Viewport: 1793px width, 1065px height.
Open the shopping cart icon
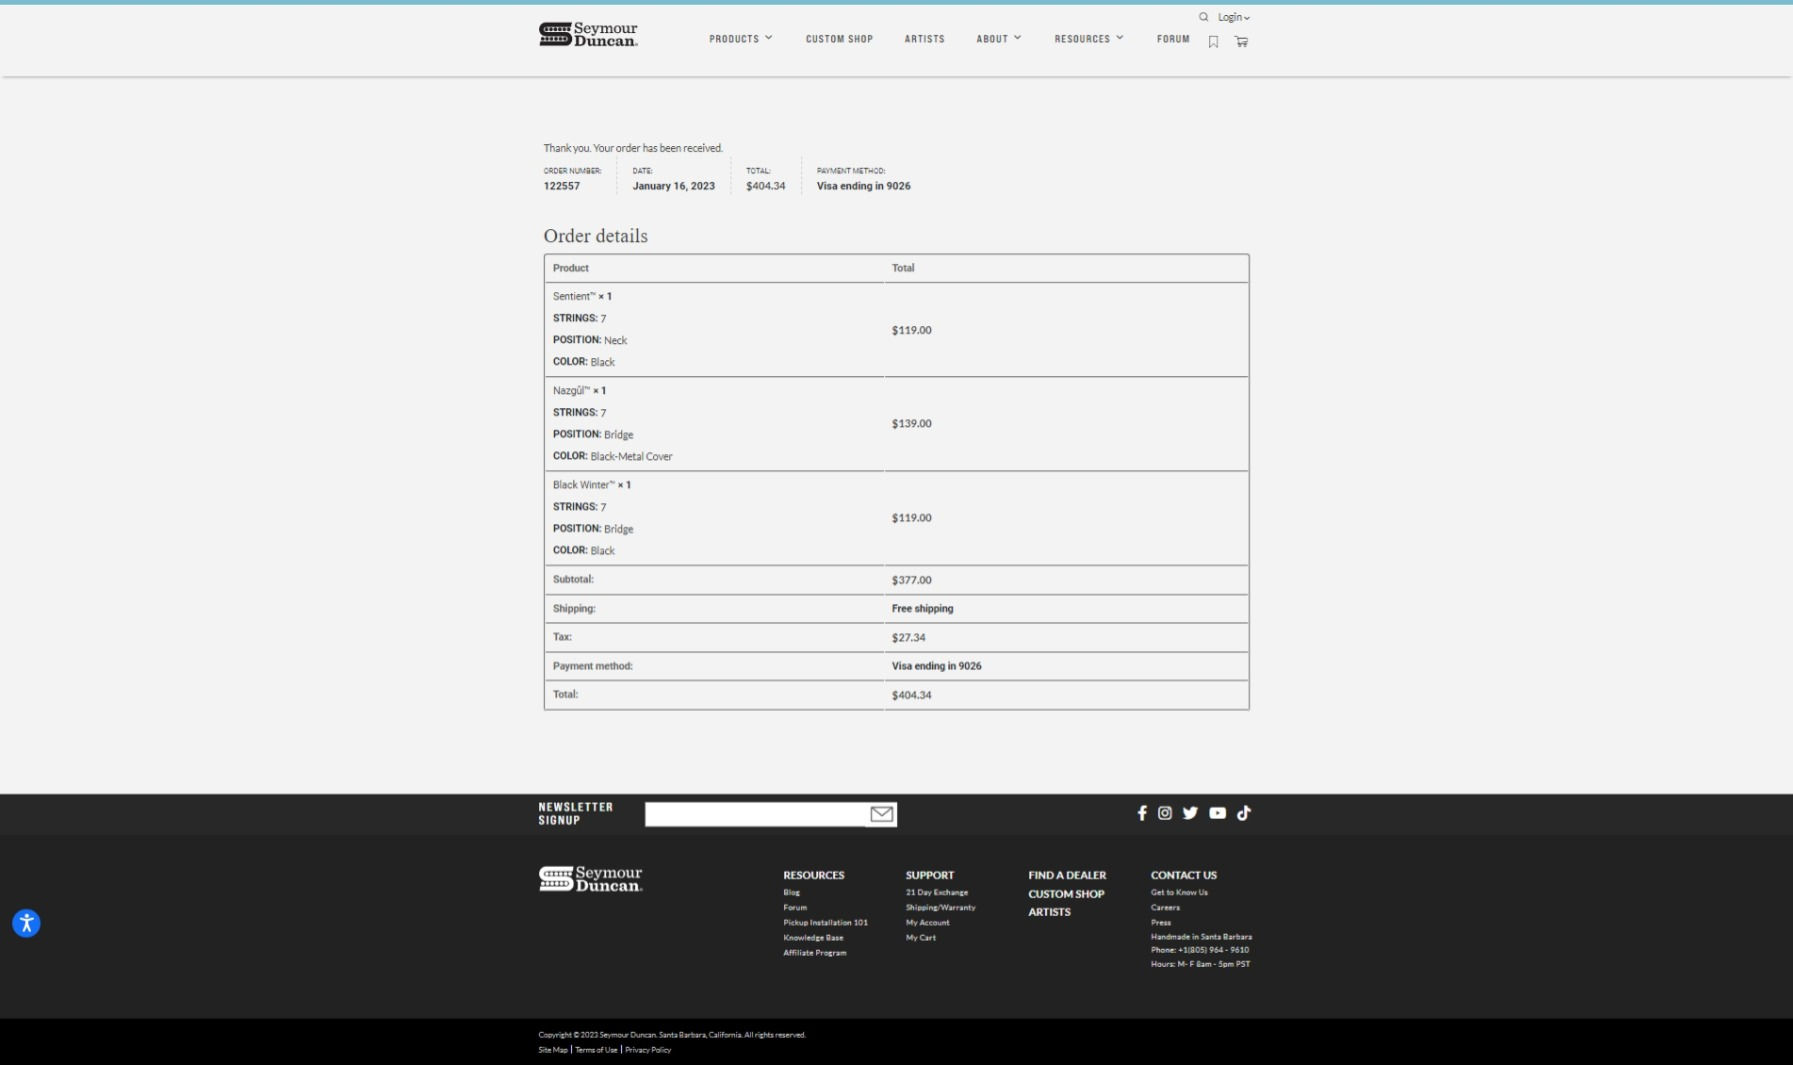[x=1241, y=42]
